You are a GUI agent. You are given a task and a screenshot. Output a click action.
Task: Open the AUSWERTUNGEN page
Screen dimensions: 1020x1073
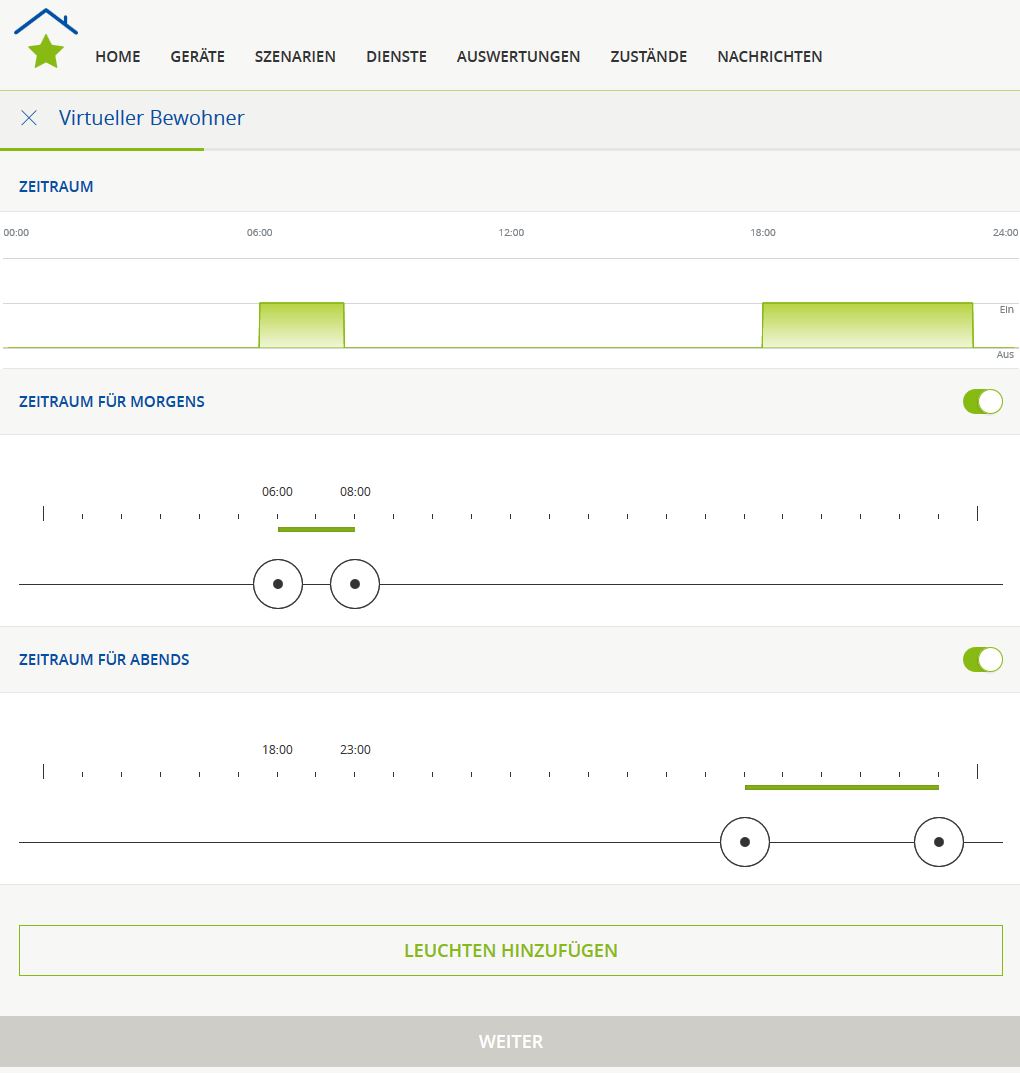518,57
